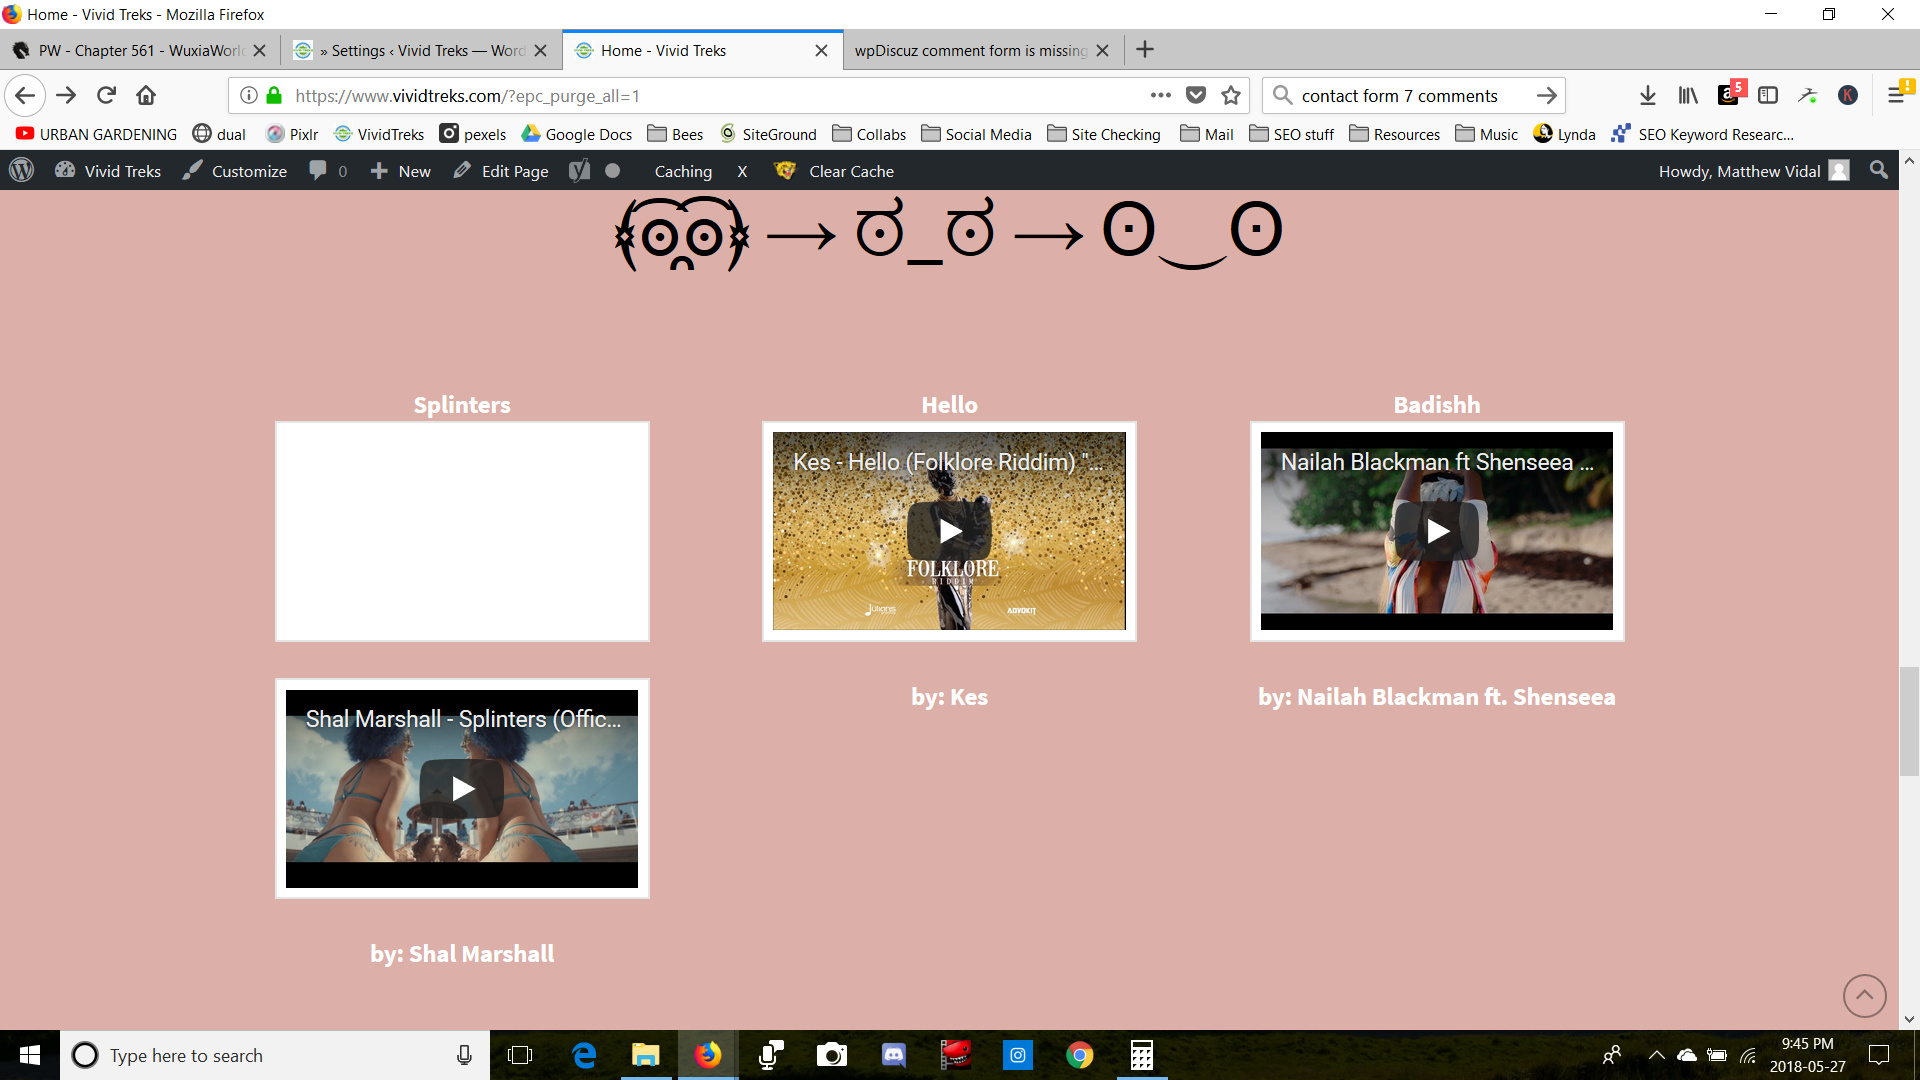The height and width of the screenshot is (1080, 1920).
Task: Save page to Pocket icon
Action: tap(1195, 95)
